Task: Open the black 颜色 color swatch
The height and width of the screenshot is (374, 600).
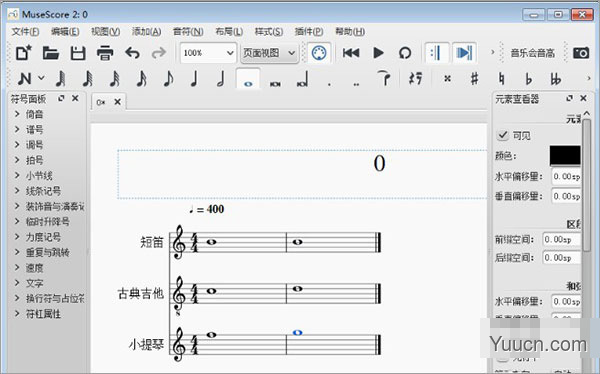Action: pos(565,156)
